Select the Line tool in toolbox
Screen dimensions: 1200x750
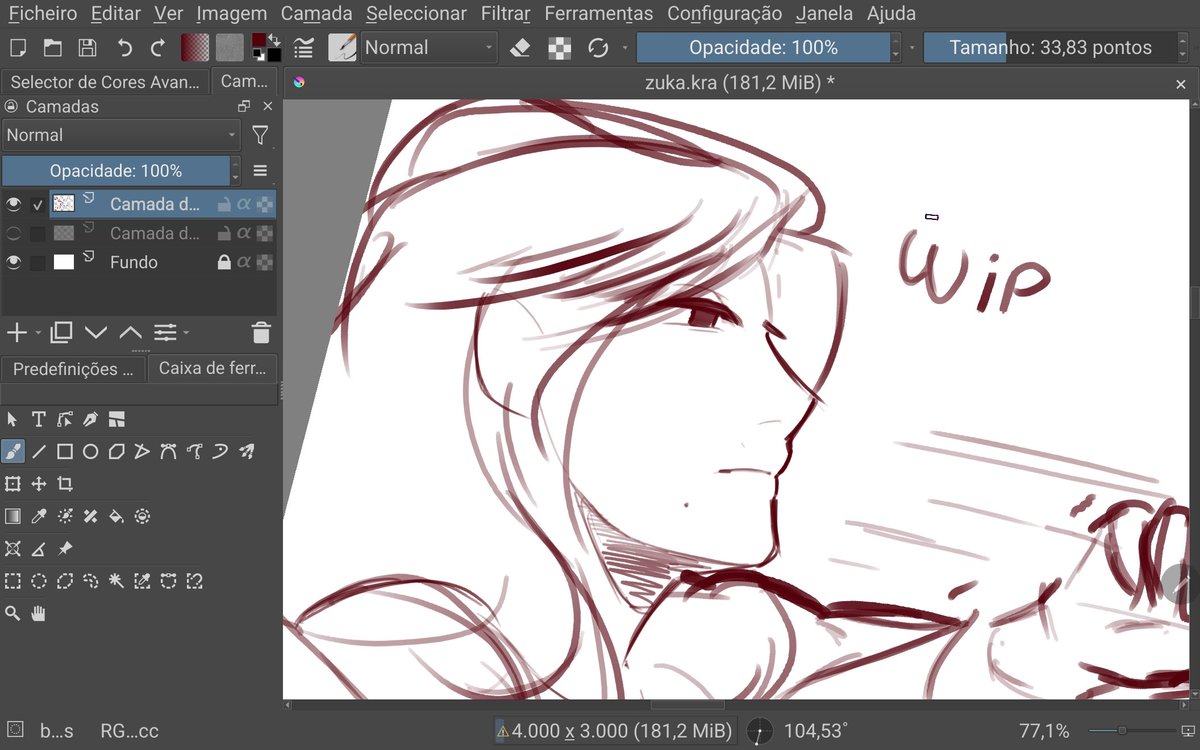click(39, 452)
